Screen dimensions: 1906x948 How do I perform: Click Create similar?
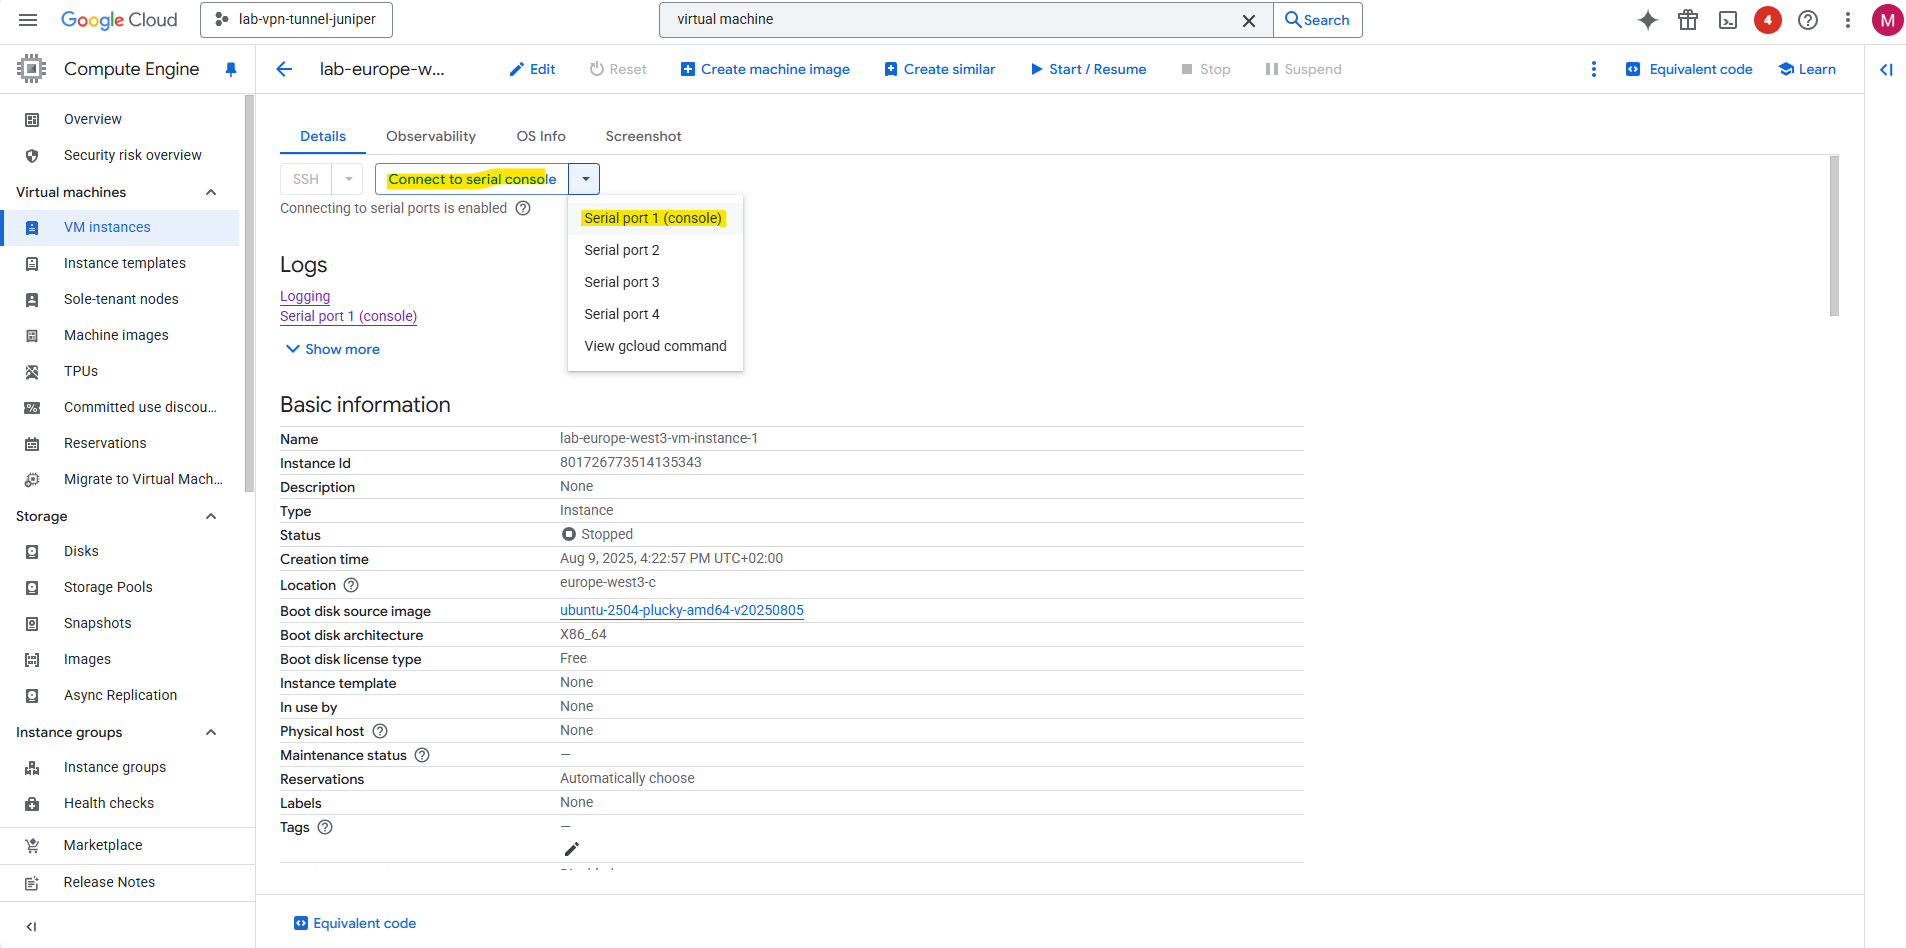click(940, 69)
